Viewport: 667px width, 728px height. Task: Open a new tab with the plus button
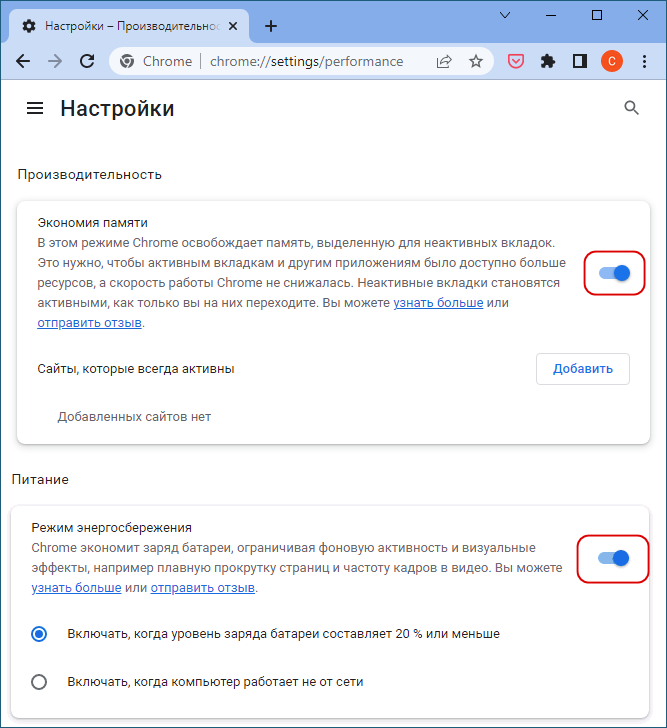(x=271, y=26)
